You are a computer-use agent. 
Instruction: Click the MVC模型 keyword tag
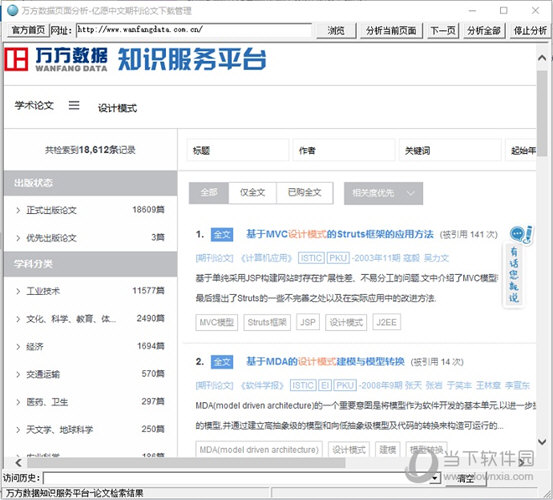217,322
